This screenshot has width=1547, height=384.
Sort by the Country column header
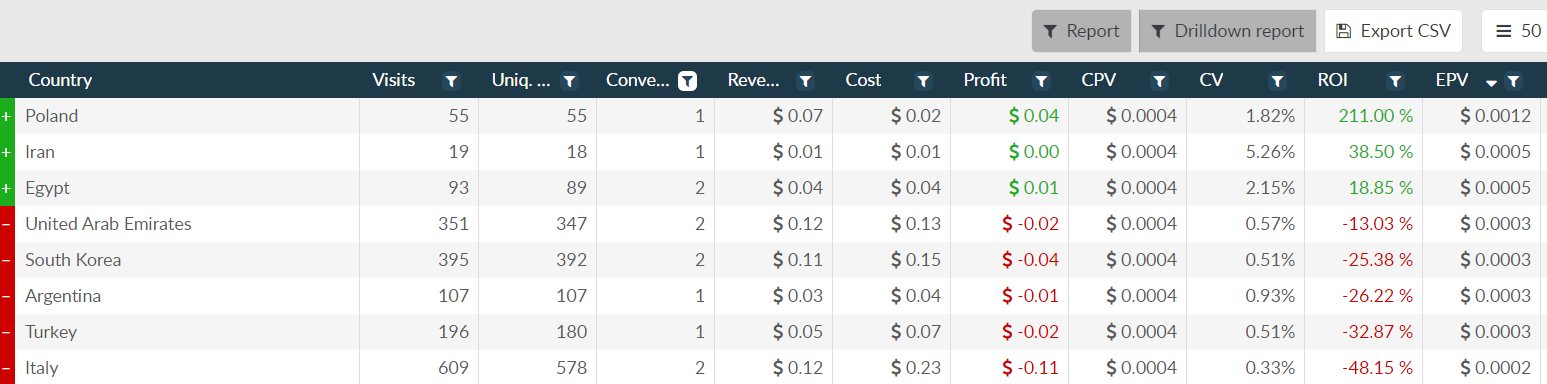click(60, 80)
